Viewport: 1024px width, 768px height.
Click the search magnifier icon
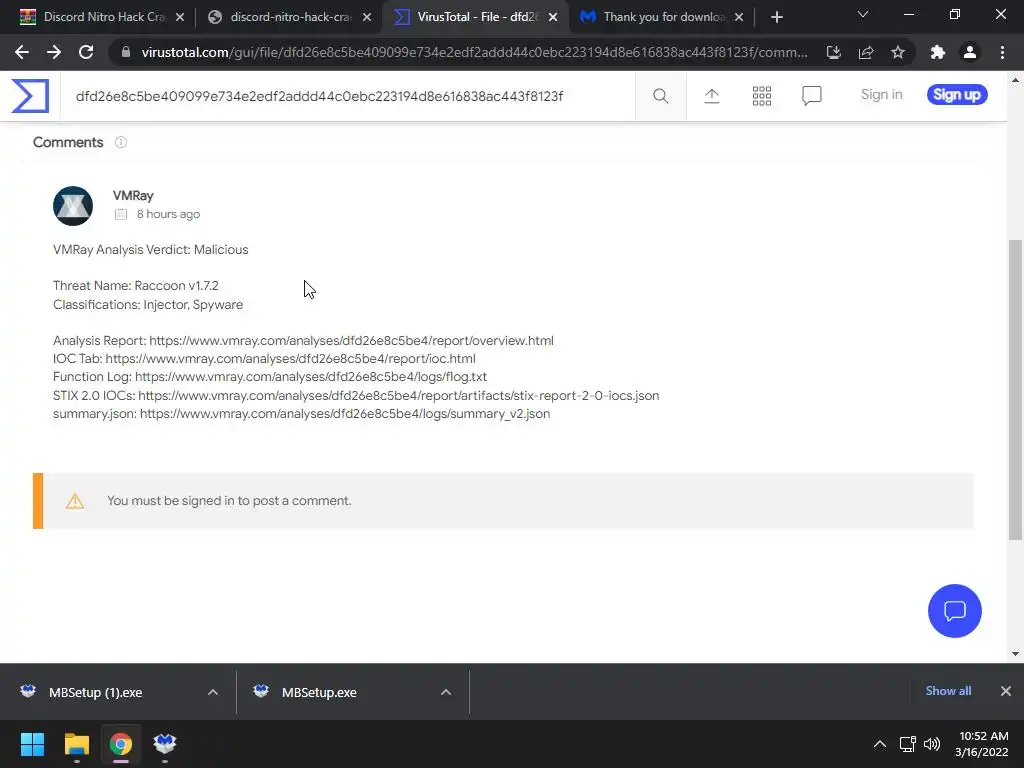point(660,96)
